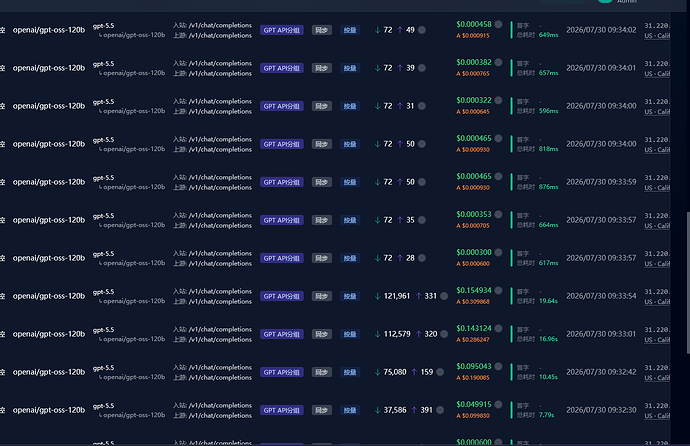This screenshot has height=446, width=690.
Task: Click the orange A $0.190085 cost
Action: tap(473, 377)
